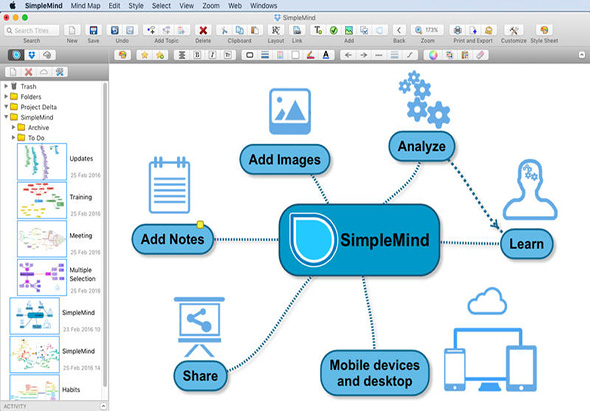Screen dimensions: 590x411
Task: Select the Analyze topic
Action: [421, 146]
